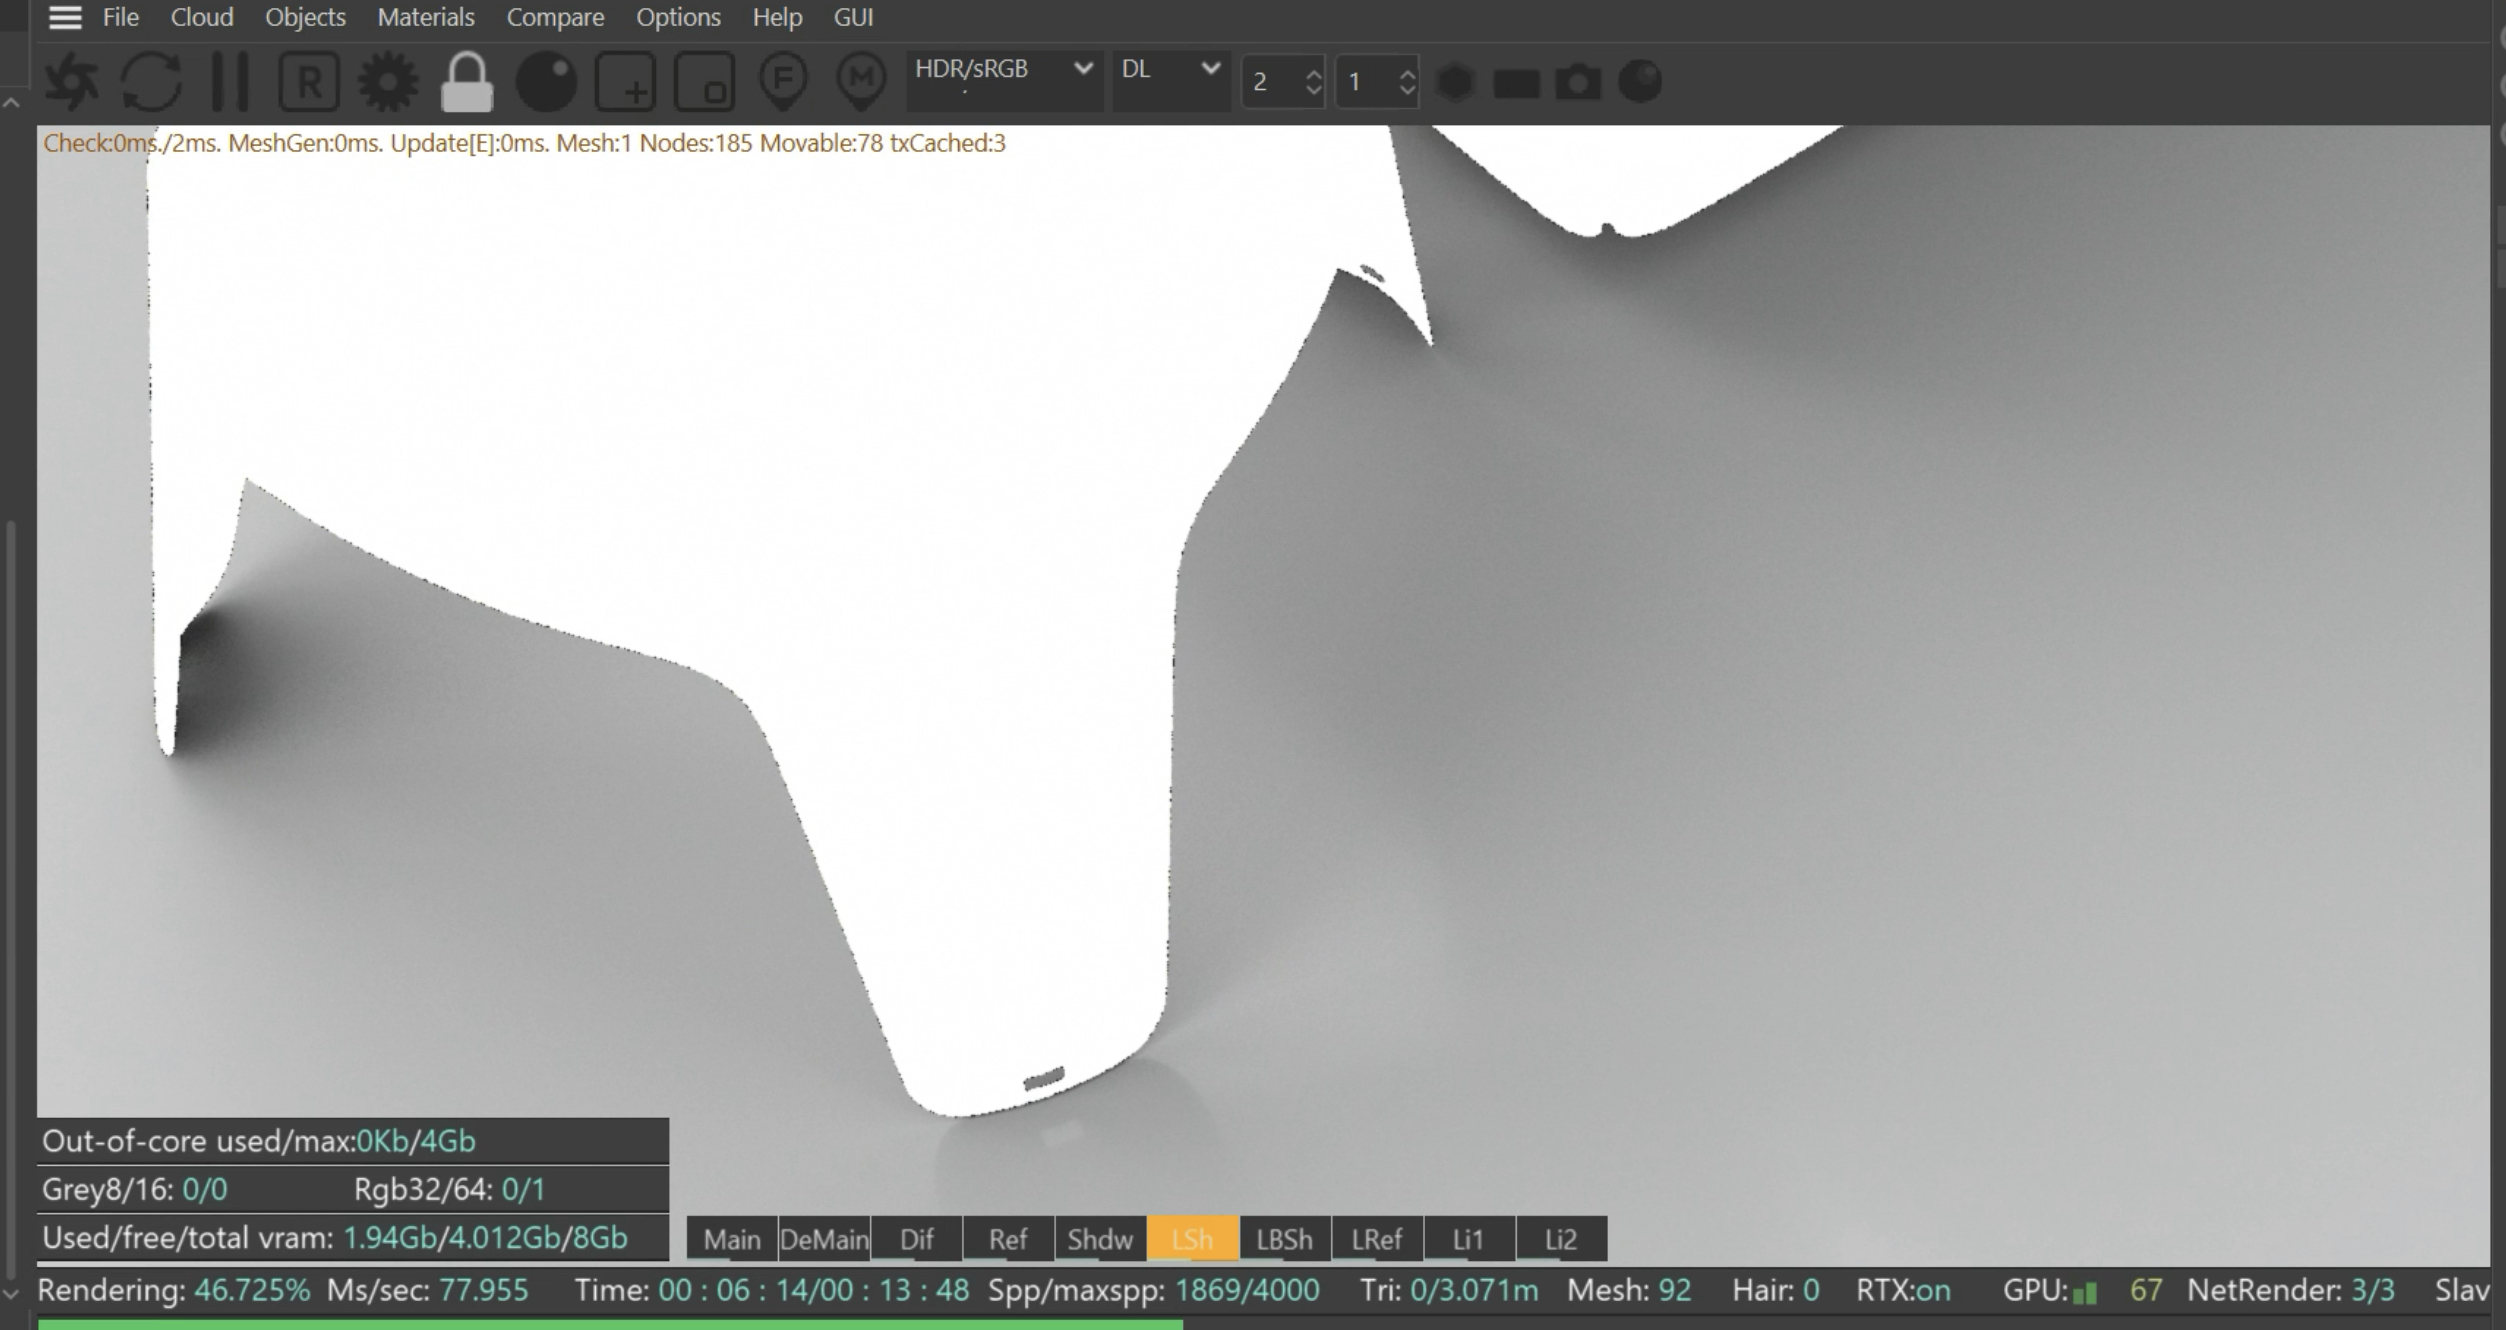Toggle the resolution lock icon
The height and width of the screenshot is (1330, 2506).
coord(467,81)
